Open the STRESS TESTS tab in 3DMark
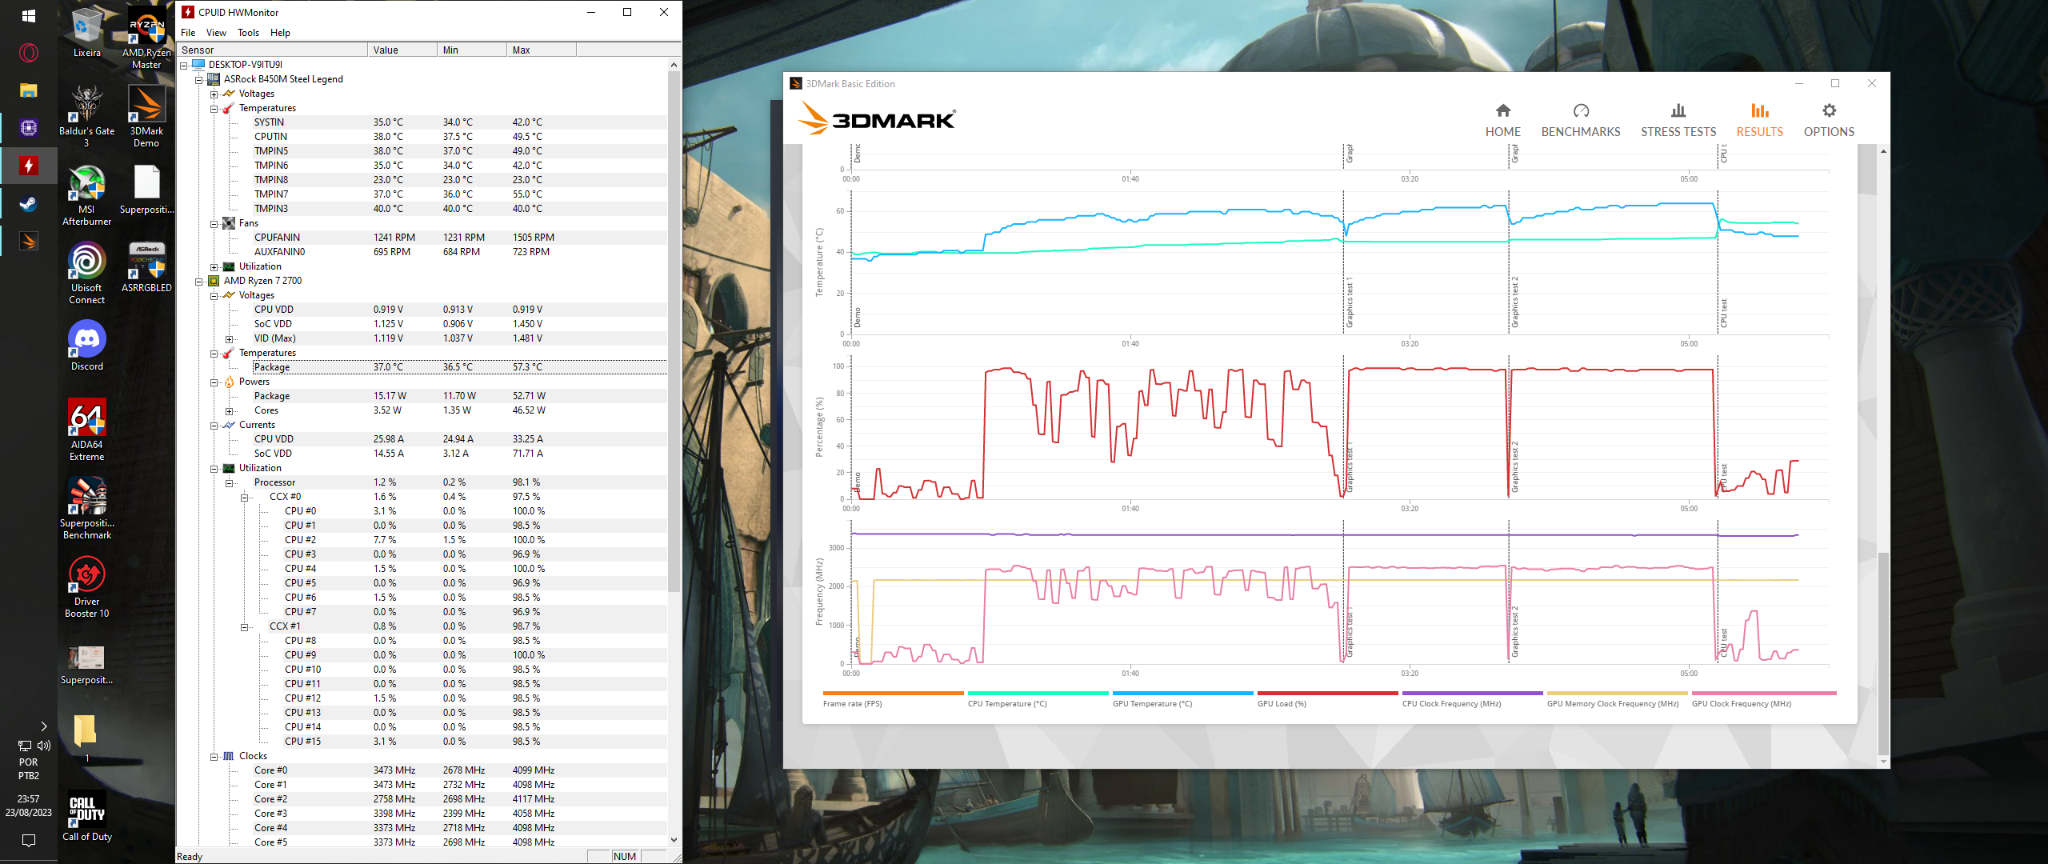Screen dimensions: 2048x864 1678,120
